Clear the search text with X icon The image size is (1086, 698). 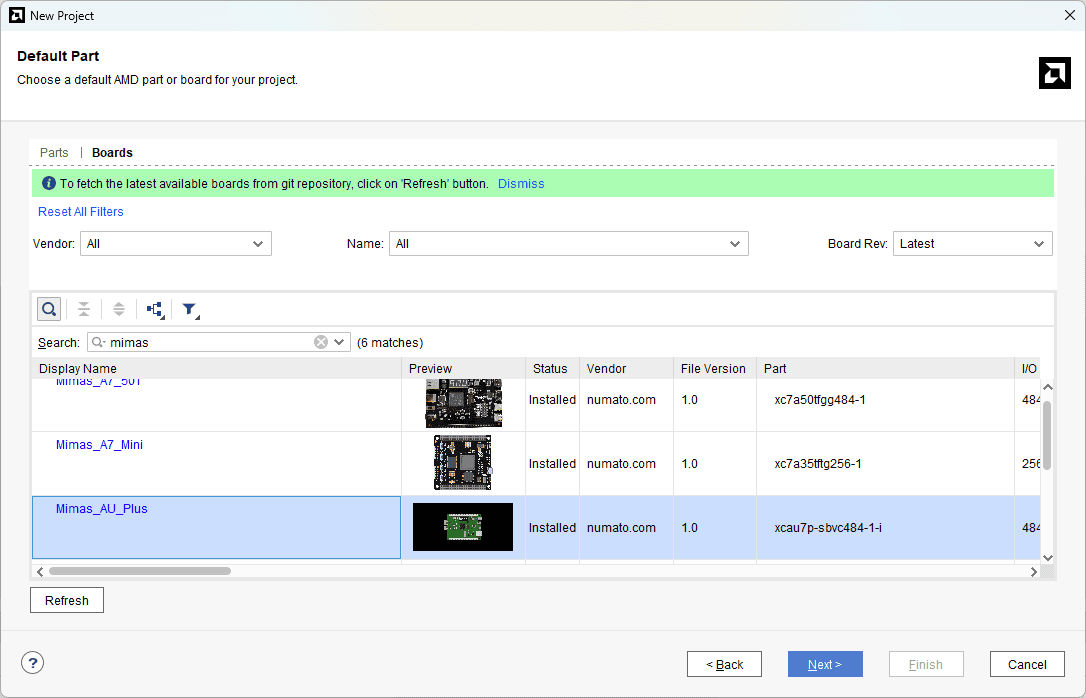coord(321,342)
